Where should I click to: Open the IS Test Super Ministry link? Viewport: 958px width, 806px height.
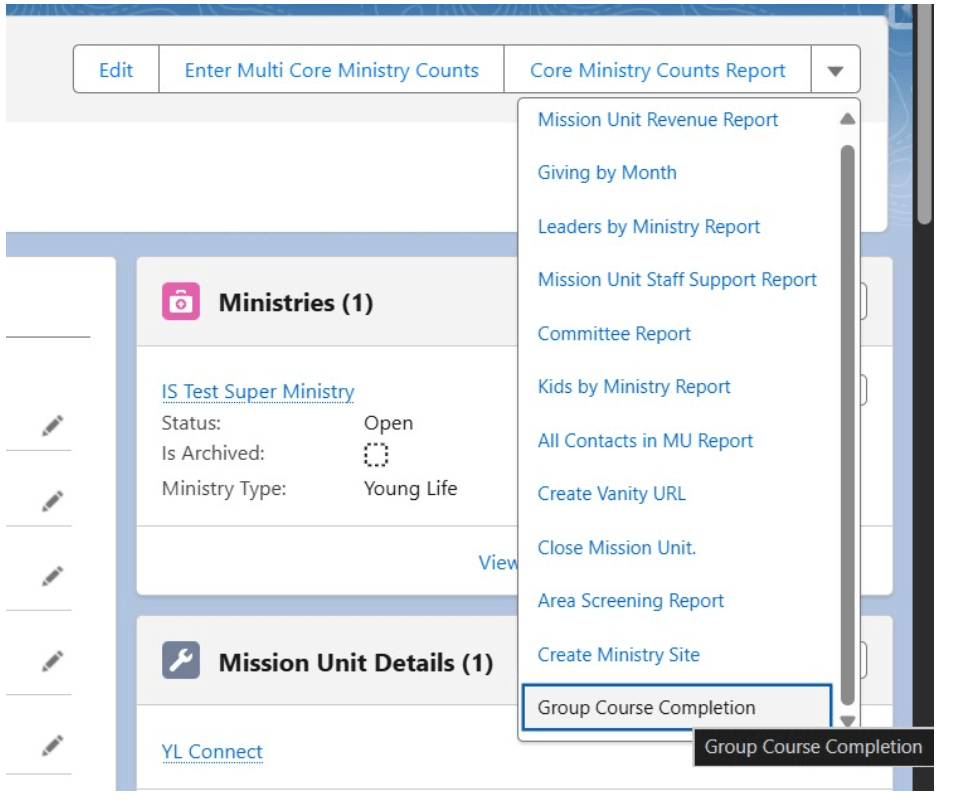point(257,392)
